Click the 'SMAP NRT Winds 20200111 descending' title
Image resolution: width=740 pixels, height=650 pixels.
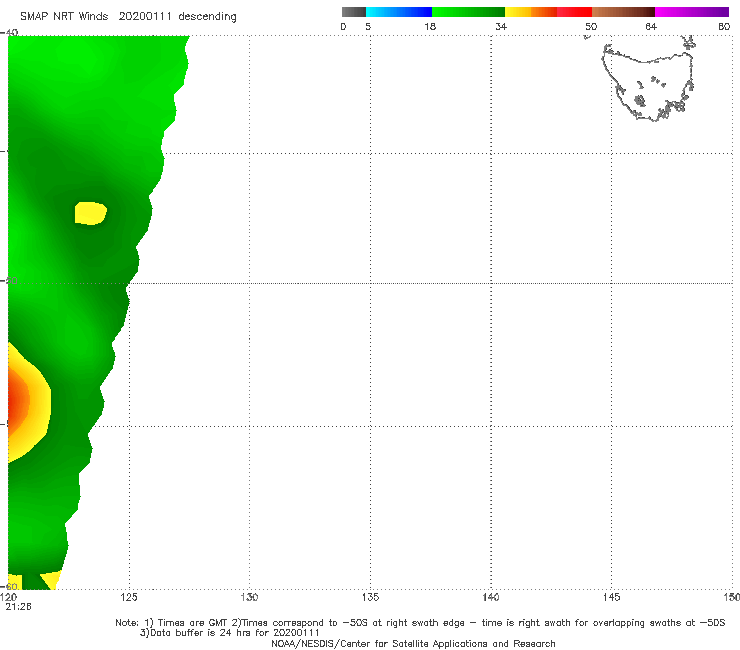[128, 17]
